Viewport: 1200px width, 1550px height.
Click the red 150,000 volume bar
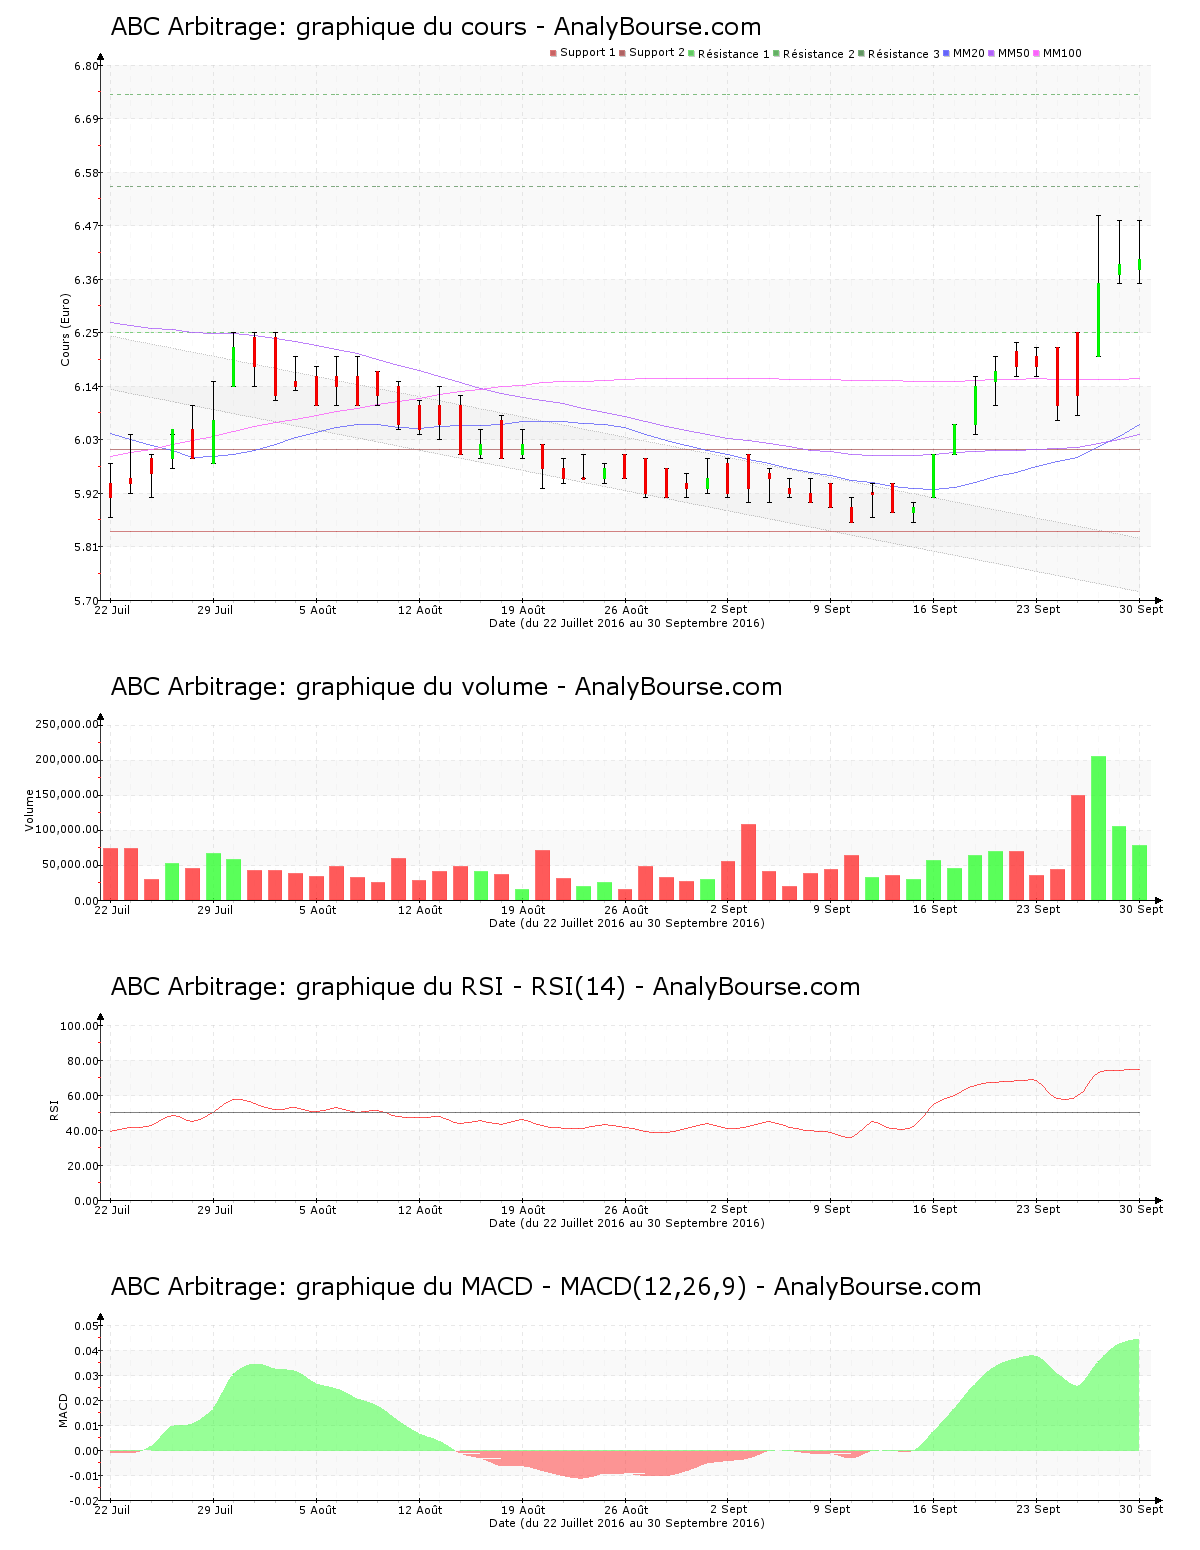[x=1078, y=848]
